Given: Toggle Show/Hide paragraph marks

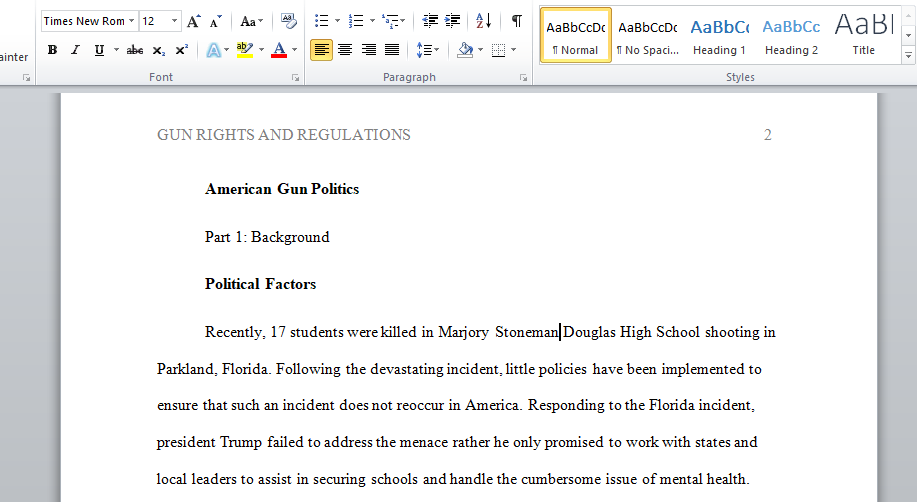Looking at the screenshot, I should [516, 22].
